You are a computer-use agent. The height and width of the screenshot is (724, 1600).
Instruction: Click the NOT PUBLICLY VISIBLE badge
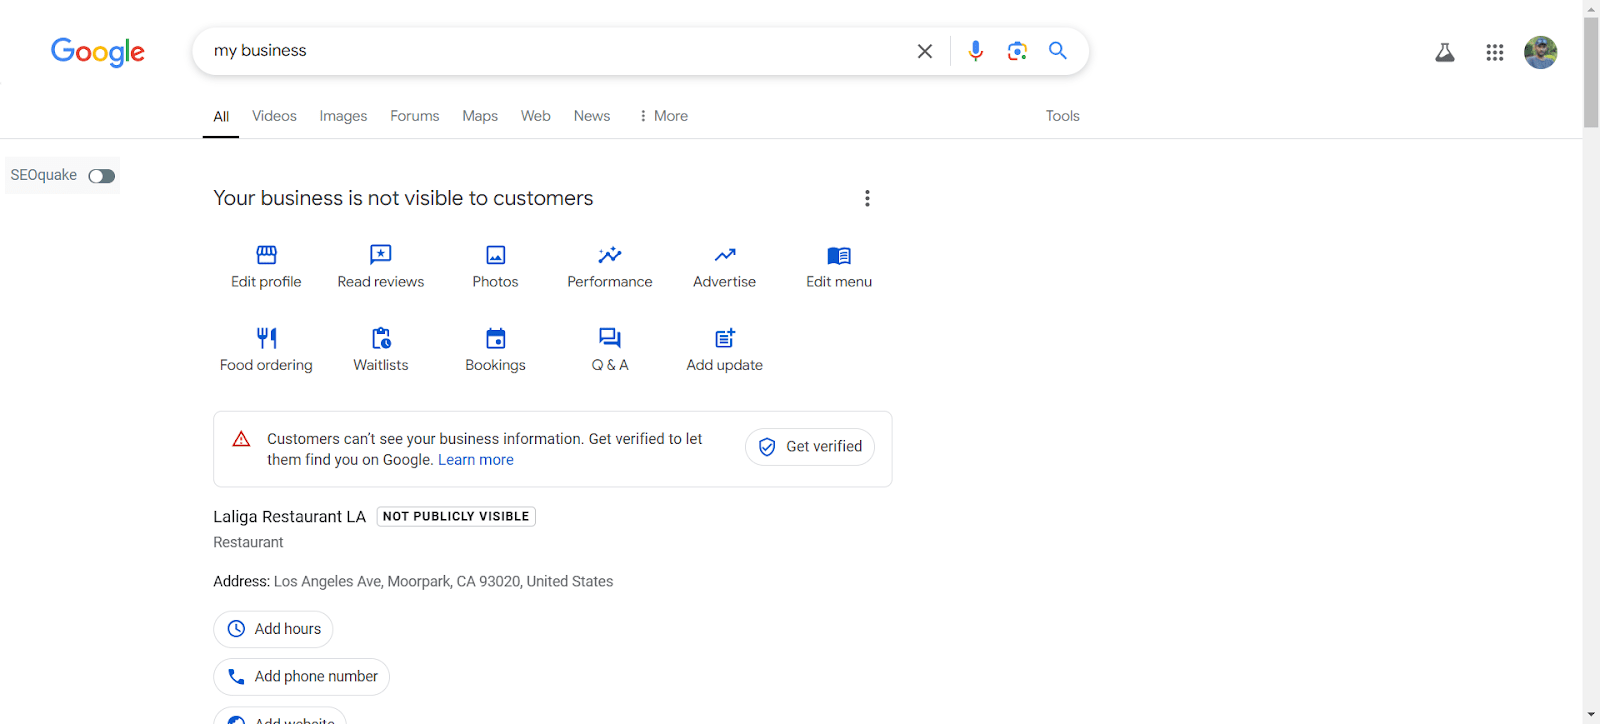coord(456,517)
